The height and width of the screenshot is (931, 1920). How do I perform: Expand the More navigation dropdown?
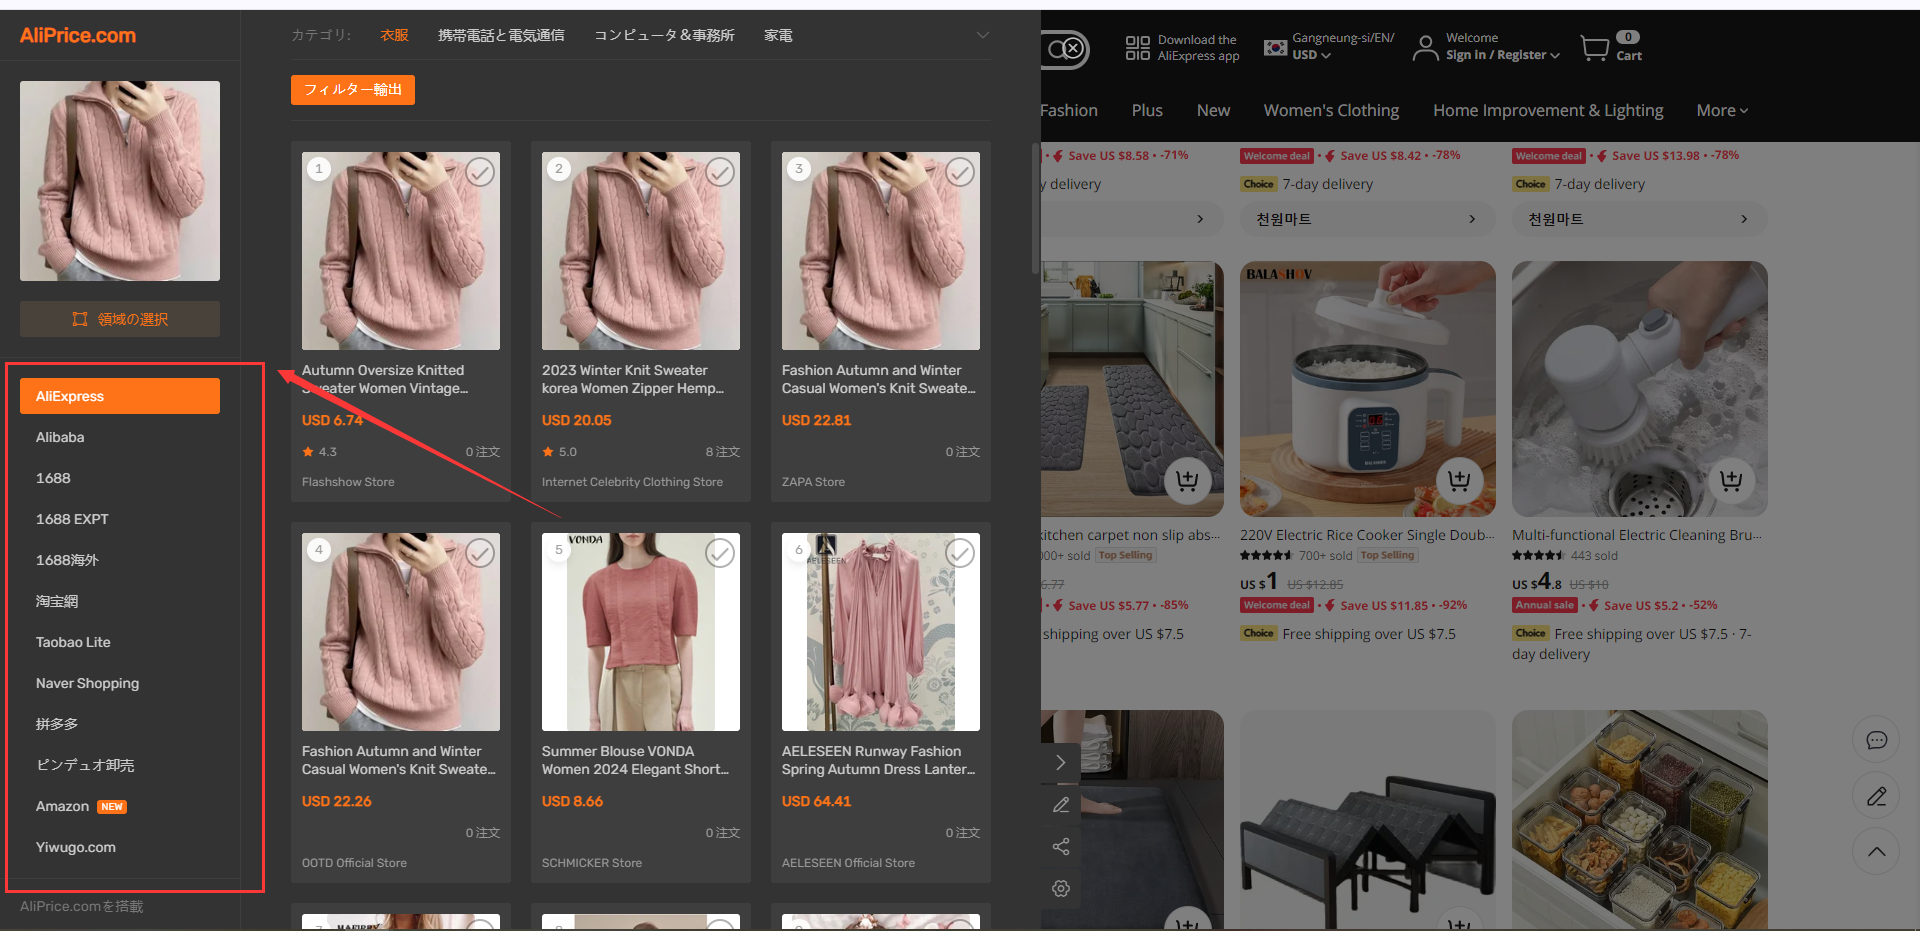[x=1722, y=110]
